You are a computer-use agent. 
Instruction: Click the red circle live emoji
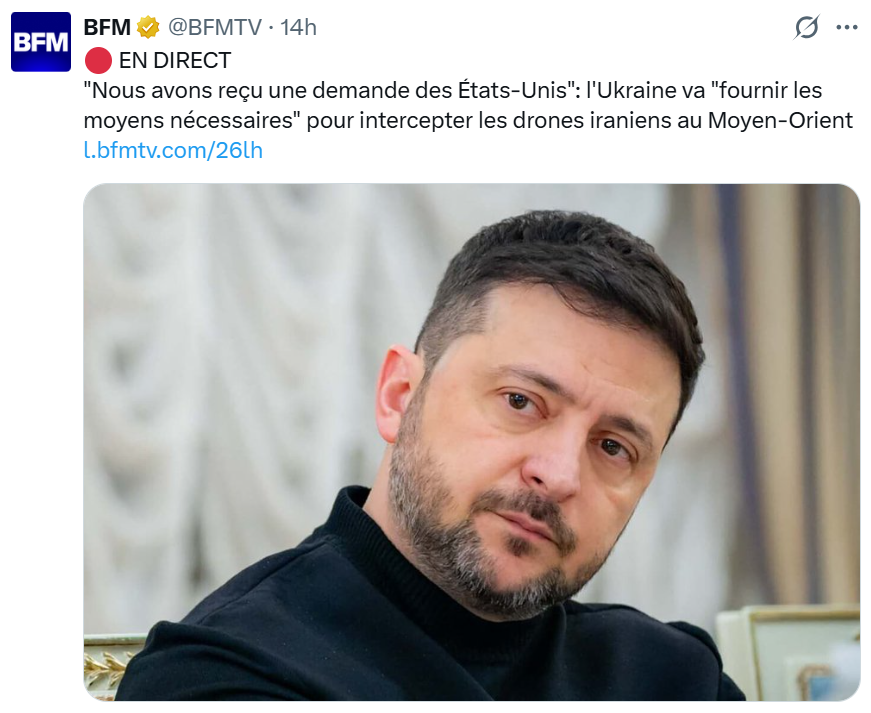98,61
